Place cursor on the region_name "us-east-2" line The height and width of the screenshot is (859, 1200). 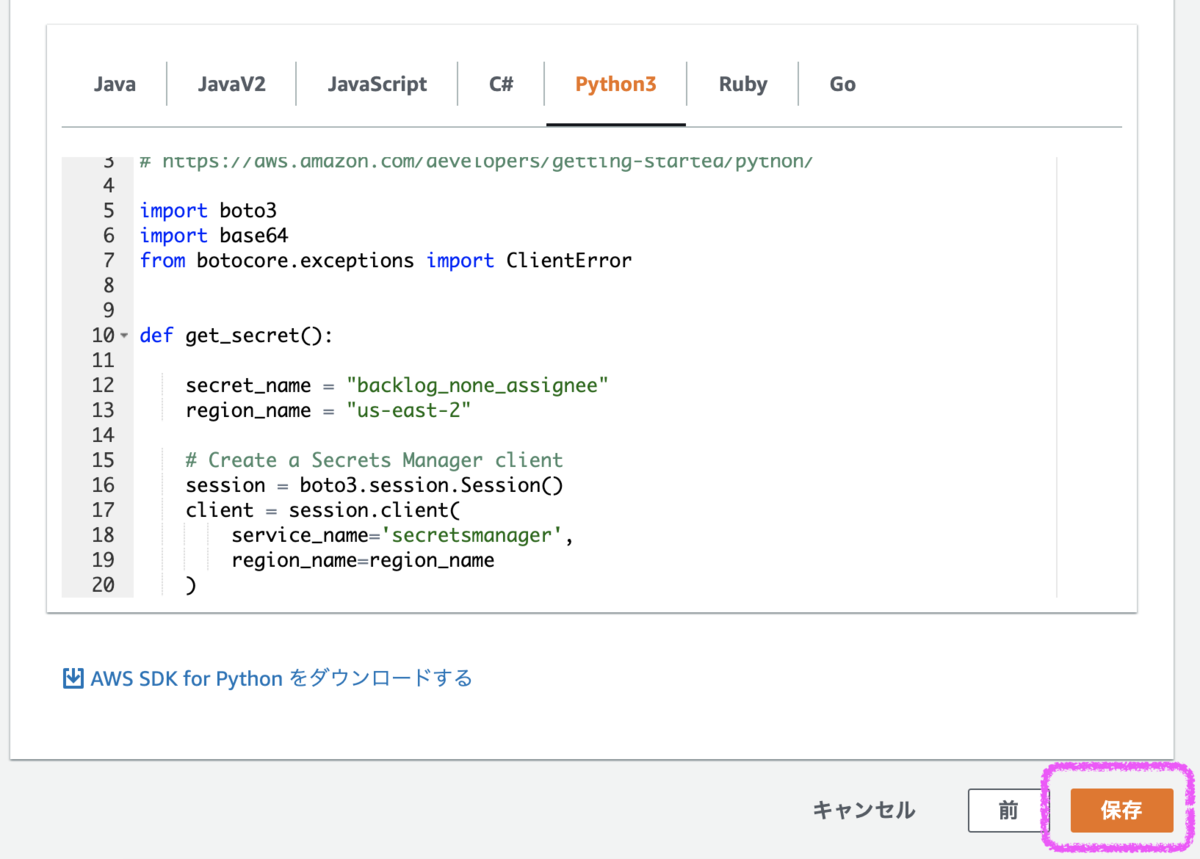point(327,411)
